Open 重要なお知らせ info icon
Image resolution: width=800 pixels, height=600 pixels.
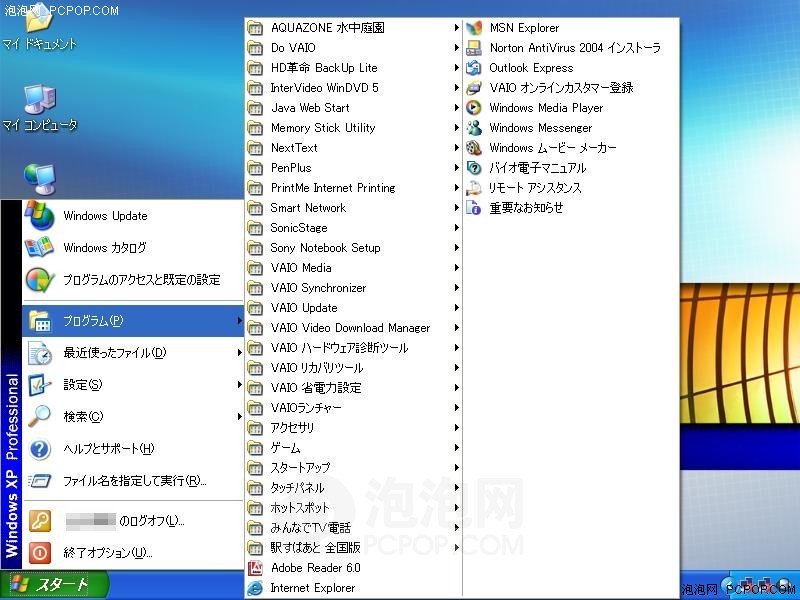pyautogui.click(x=474, y=208)
